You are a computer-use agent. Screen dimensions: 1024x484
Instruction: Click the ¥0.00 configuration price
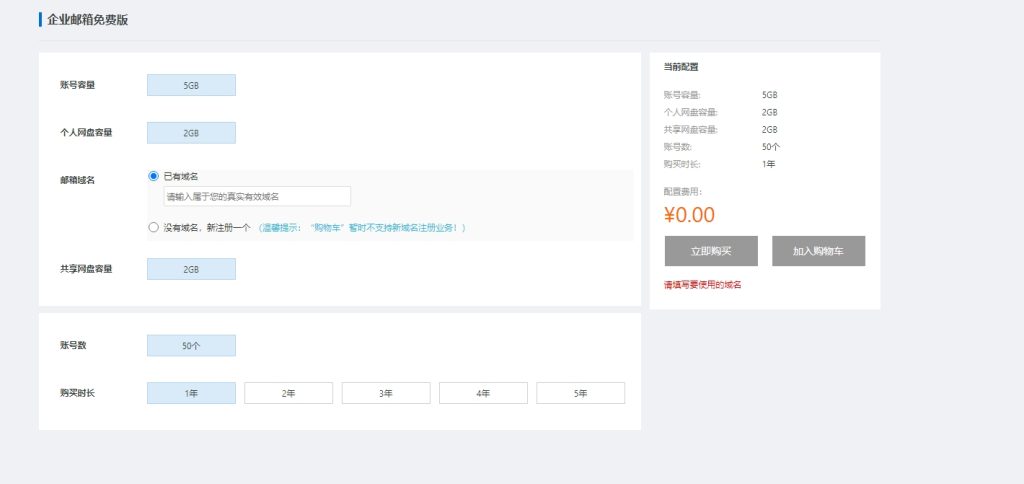[x=689, y=215]
